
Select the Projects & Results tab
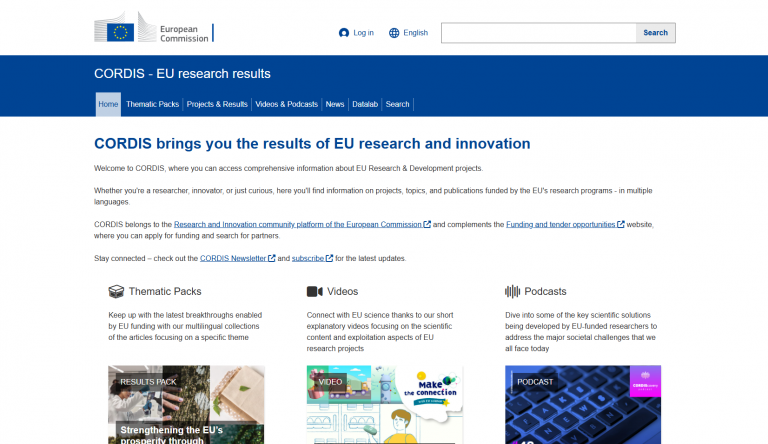217,104
